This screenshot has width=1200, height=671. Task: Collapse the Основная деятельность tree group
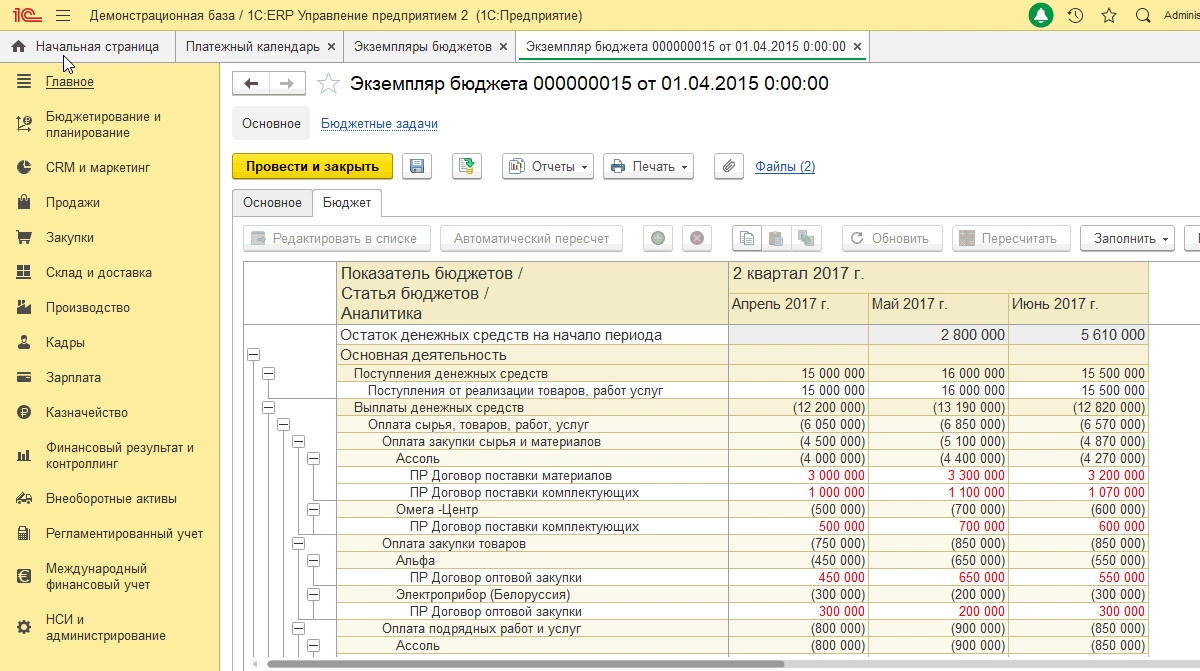point(253,355)
